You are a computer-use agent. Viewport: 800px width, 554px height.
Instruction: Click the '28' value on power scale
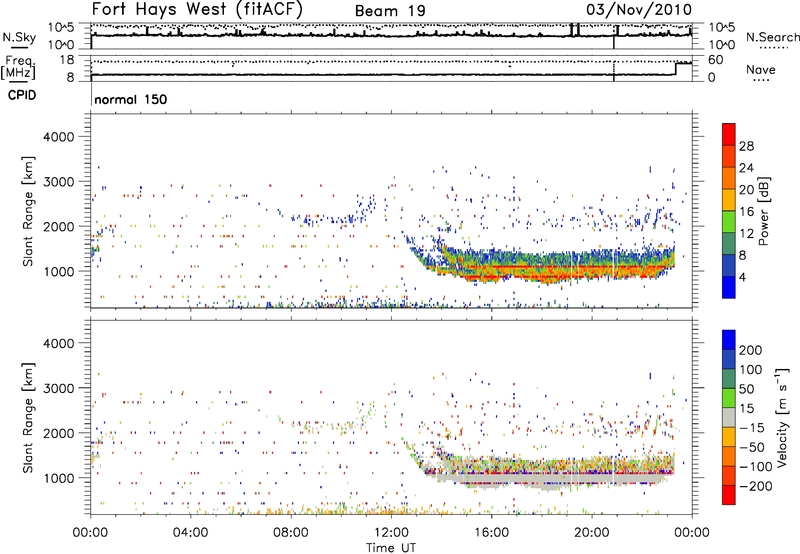[746, 146]
